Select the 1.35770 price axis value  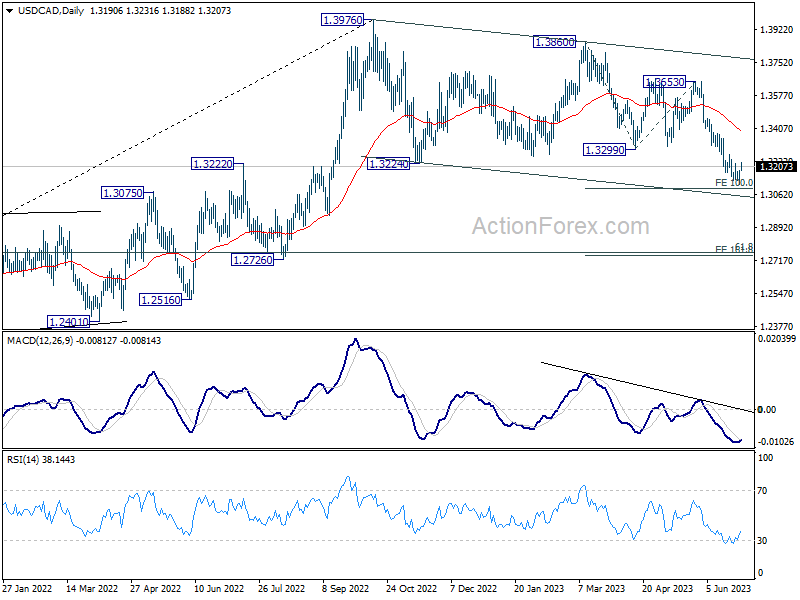tap(777, 96)
